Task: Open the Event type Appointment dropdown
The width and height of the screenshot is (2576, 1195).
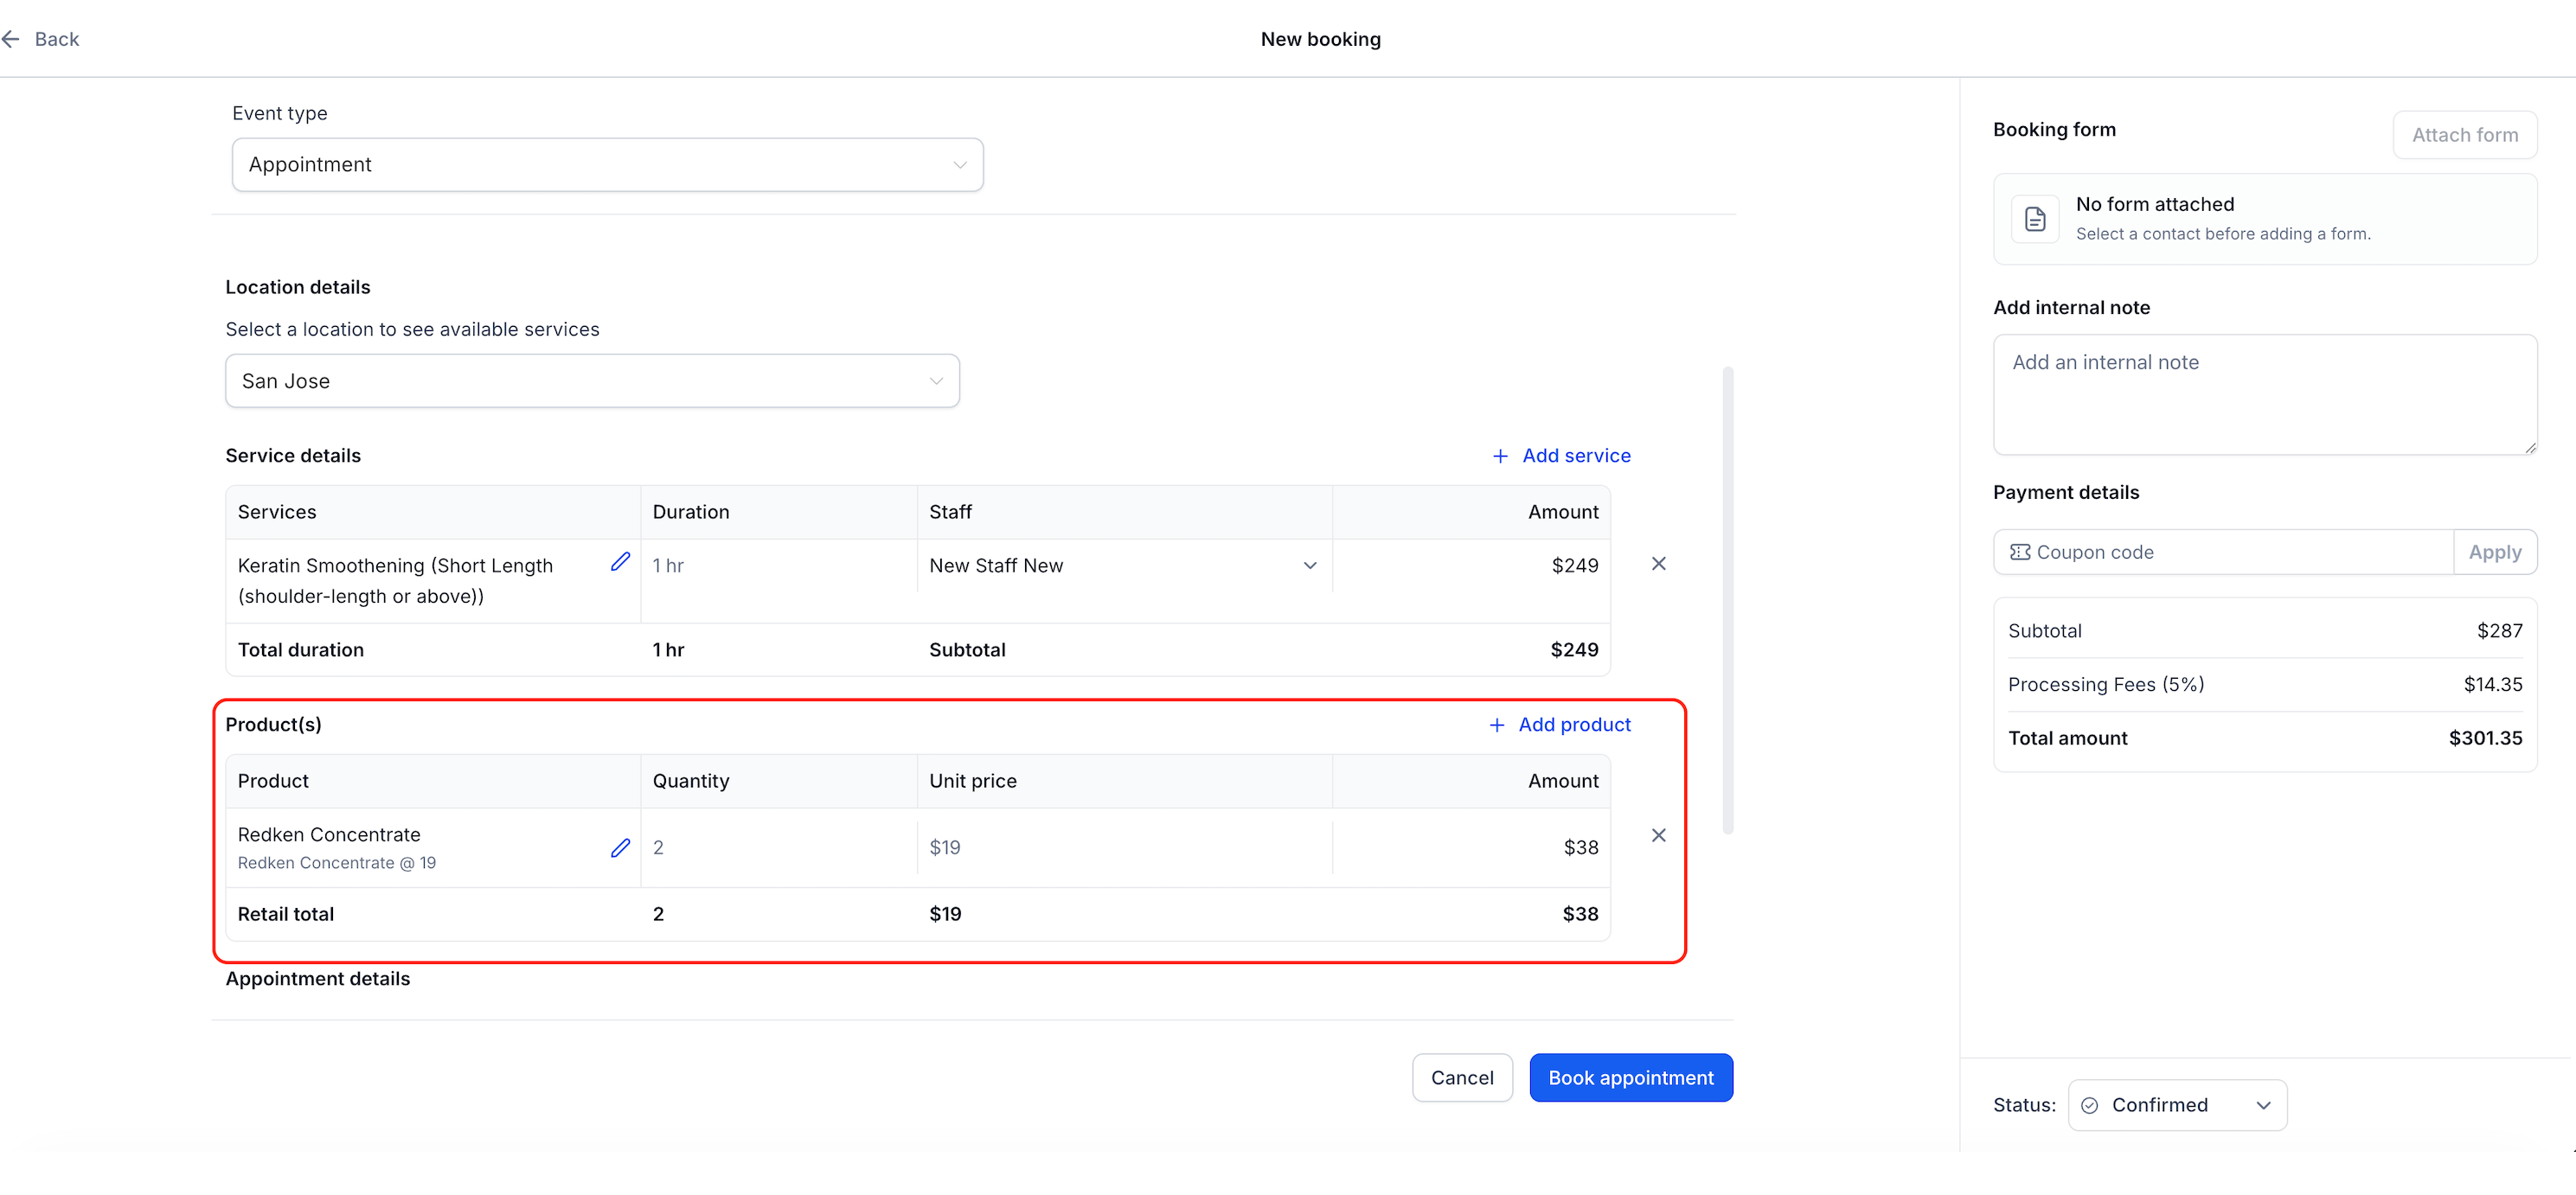Action: pyautogui.click(x=607, y=165)
